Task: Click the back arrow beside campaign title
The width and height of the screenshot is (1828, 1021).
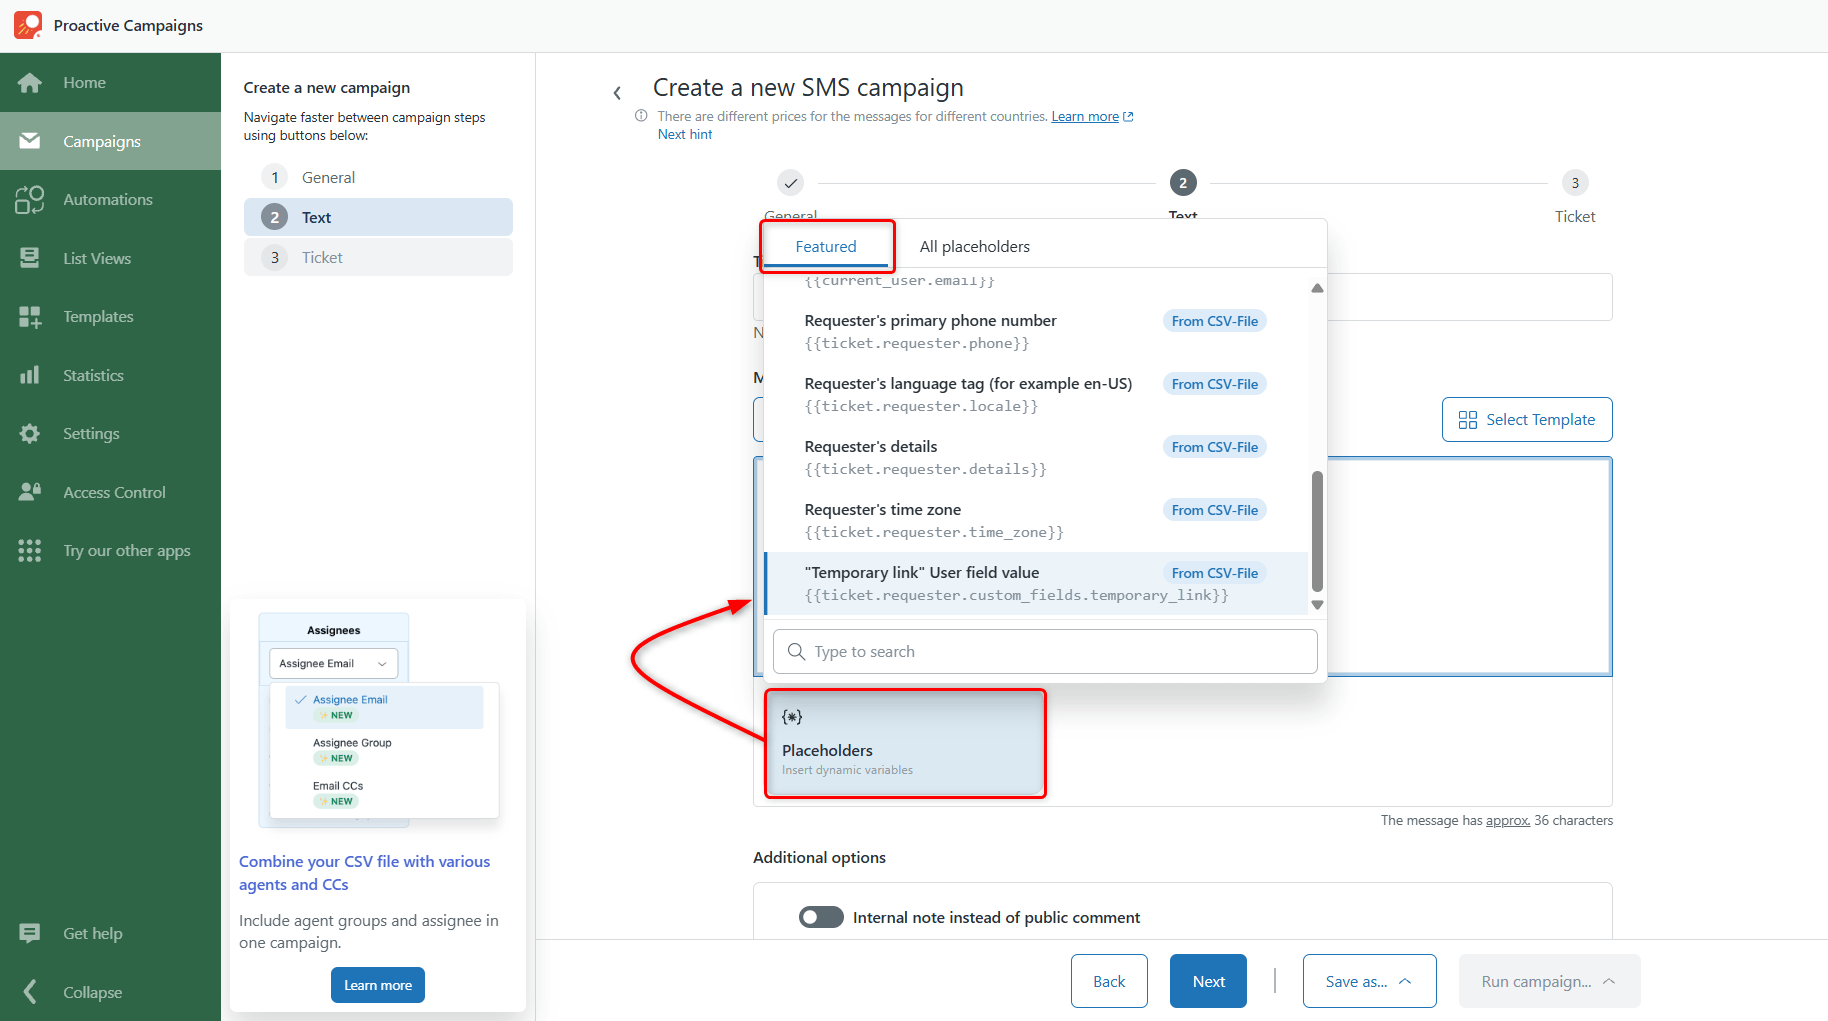Action: click(617, 93)
